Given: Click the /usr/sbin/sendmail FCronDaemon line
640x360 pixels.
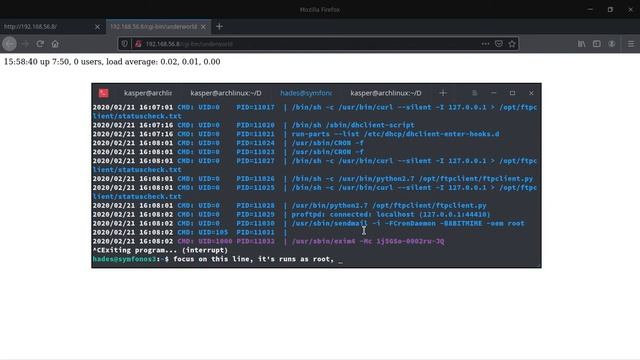Looking at the screenshot, I should coord(309,224).
